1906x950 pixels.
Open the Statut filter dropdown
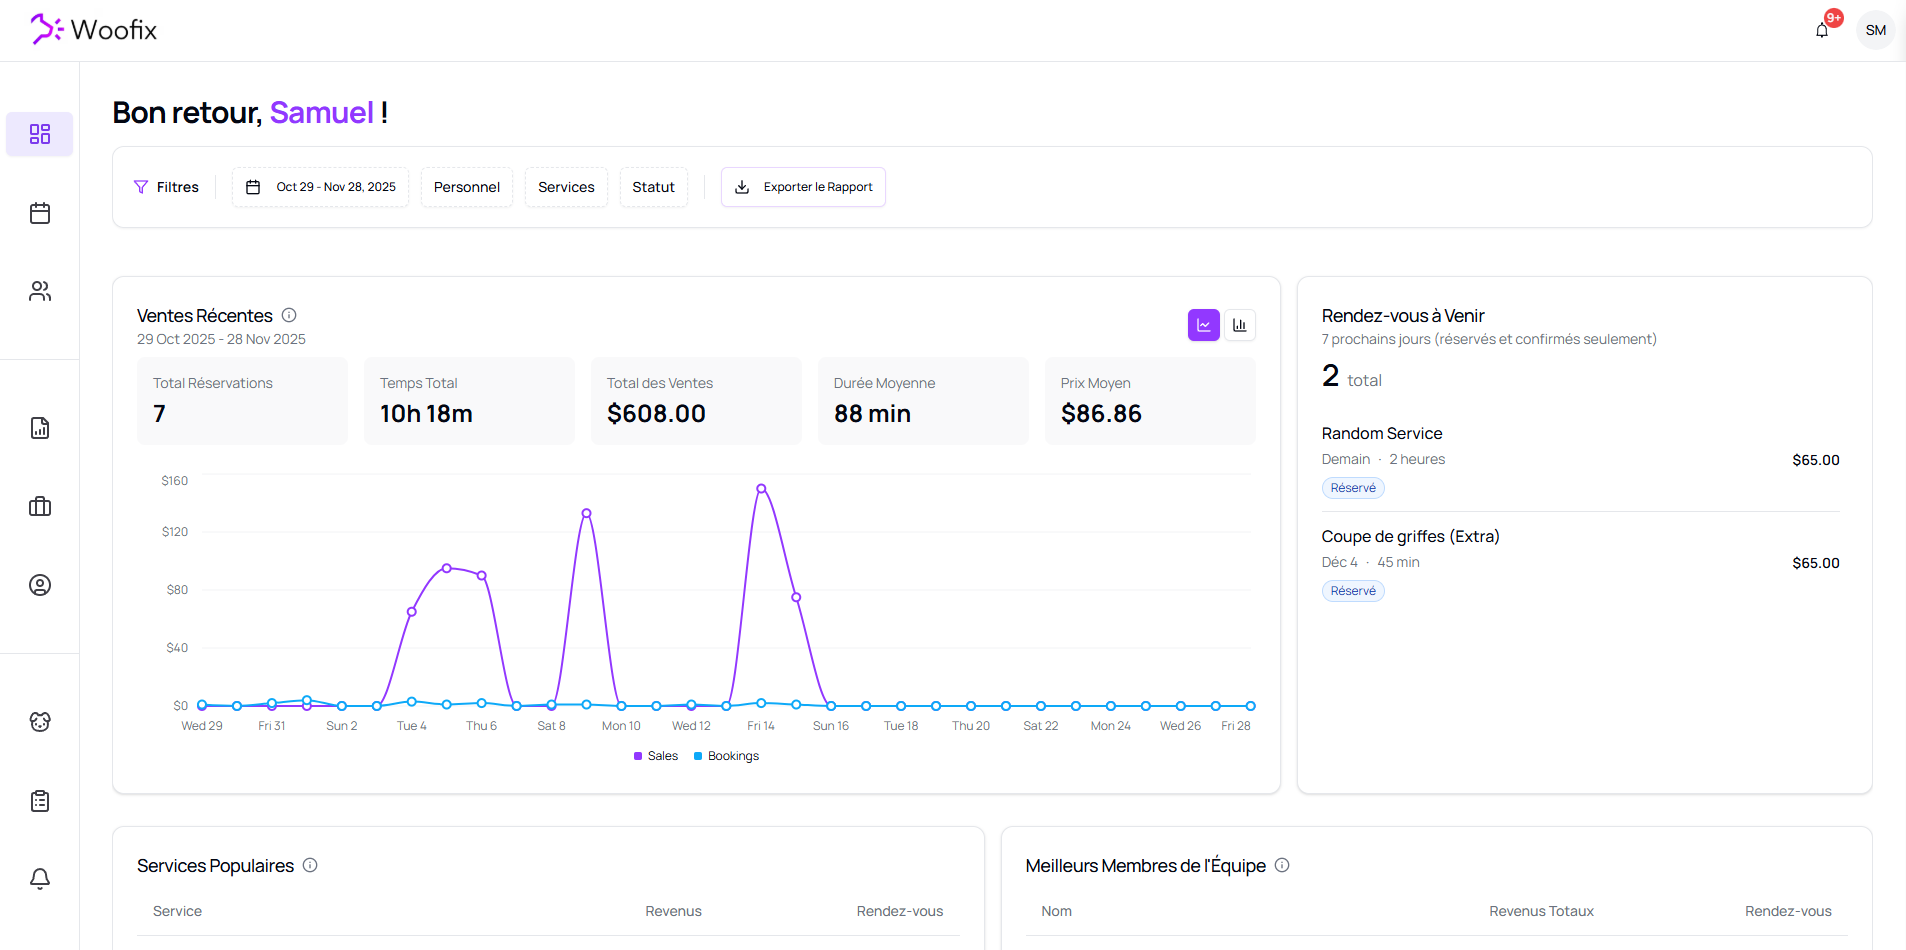click(x=653, y=187)
